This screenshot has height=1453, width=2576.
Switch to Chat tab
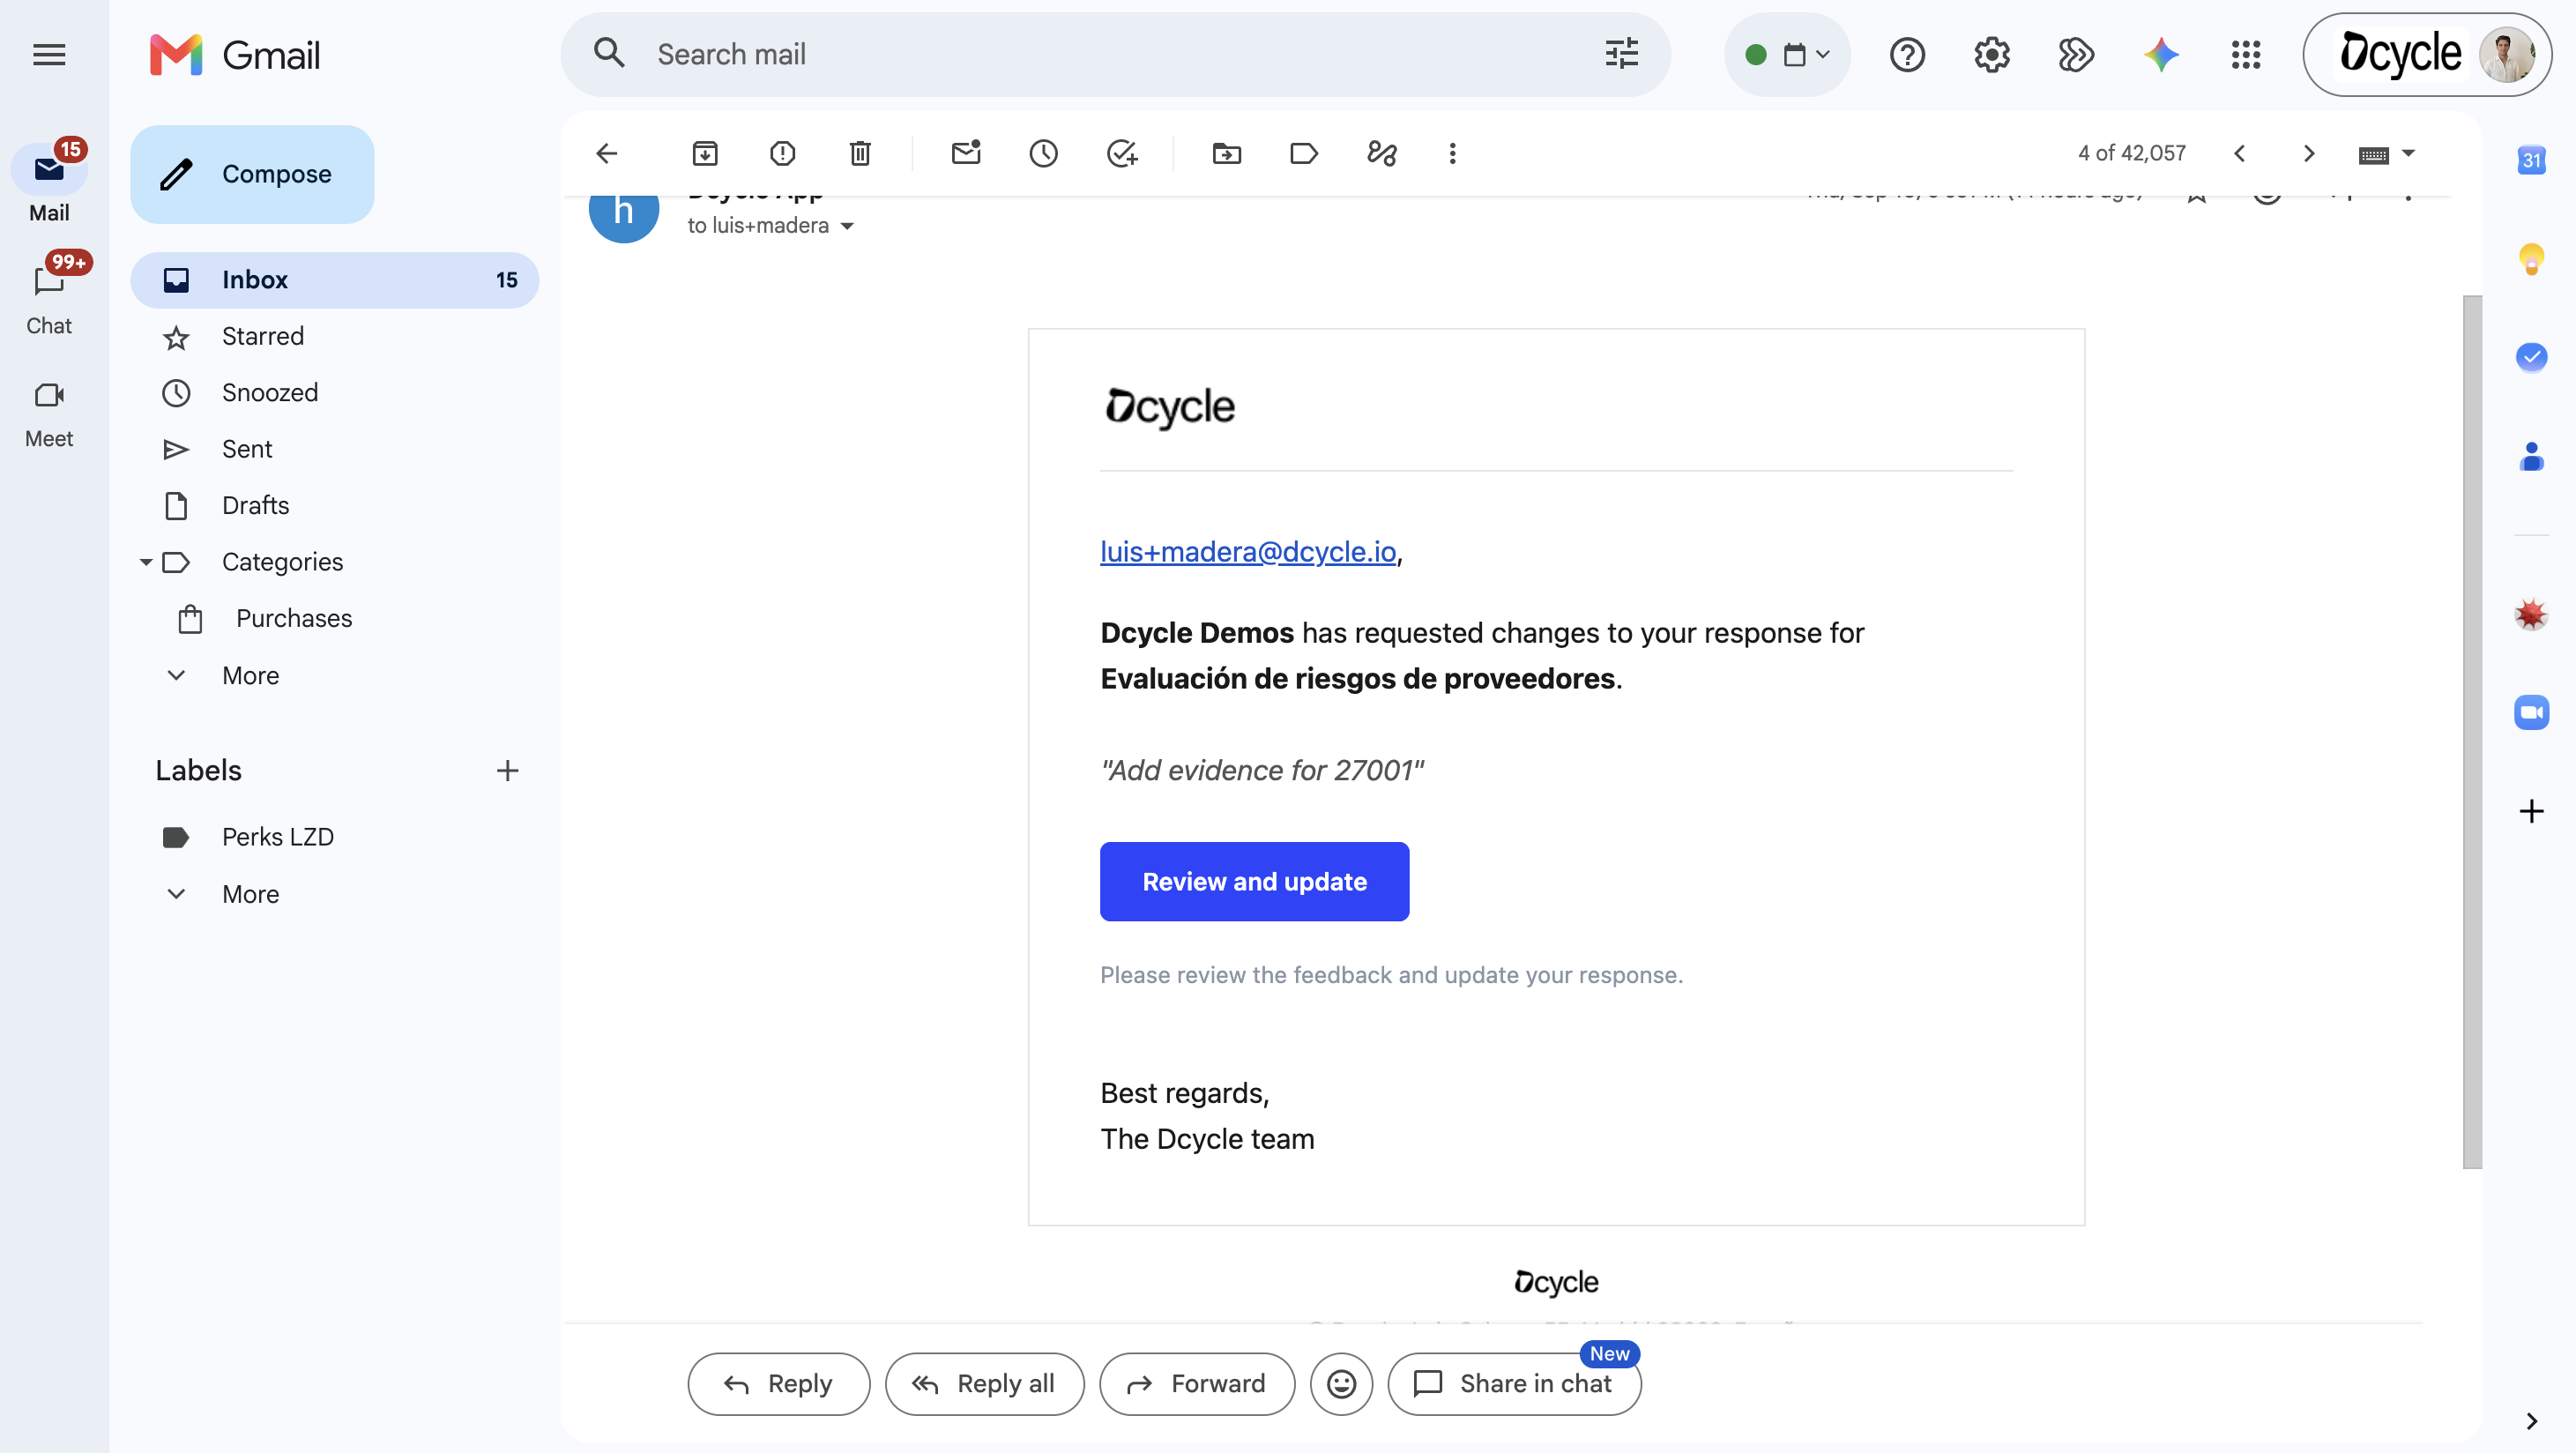point(49,297)
